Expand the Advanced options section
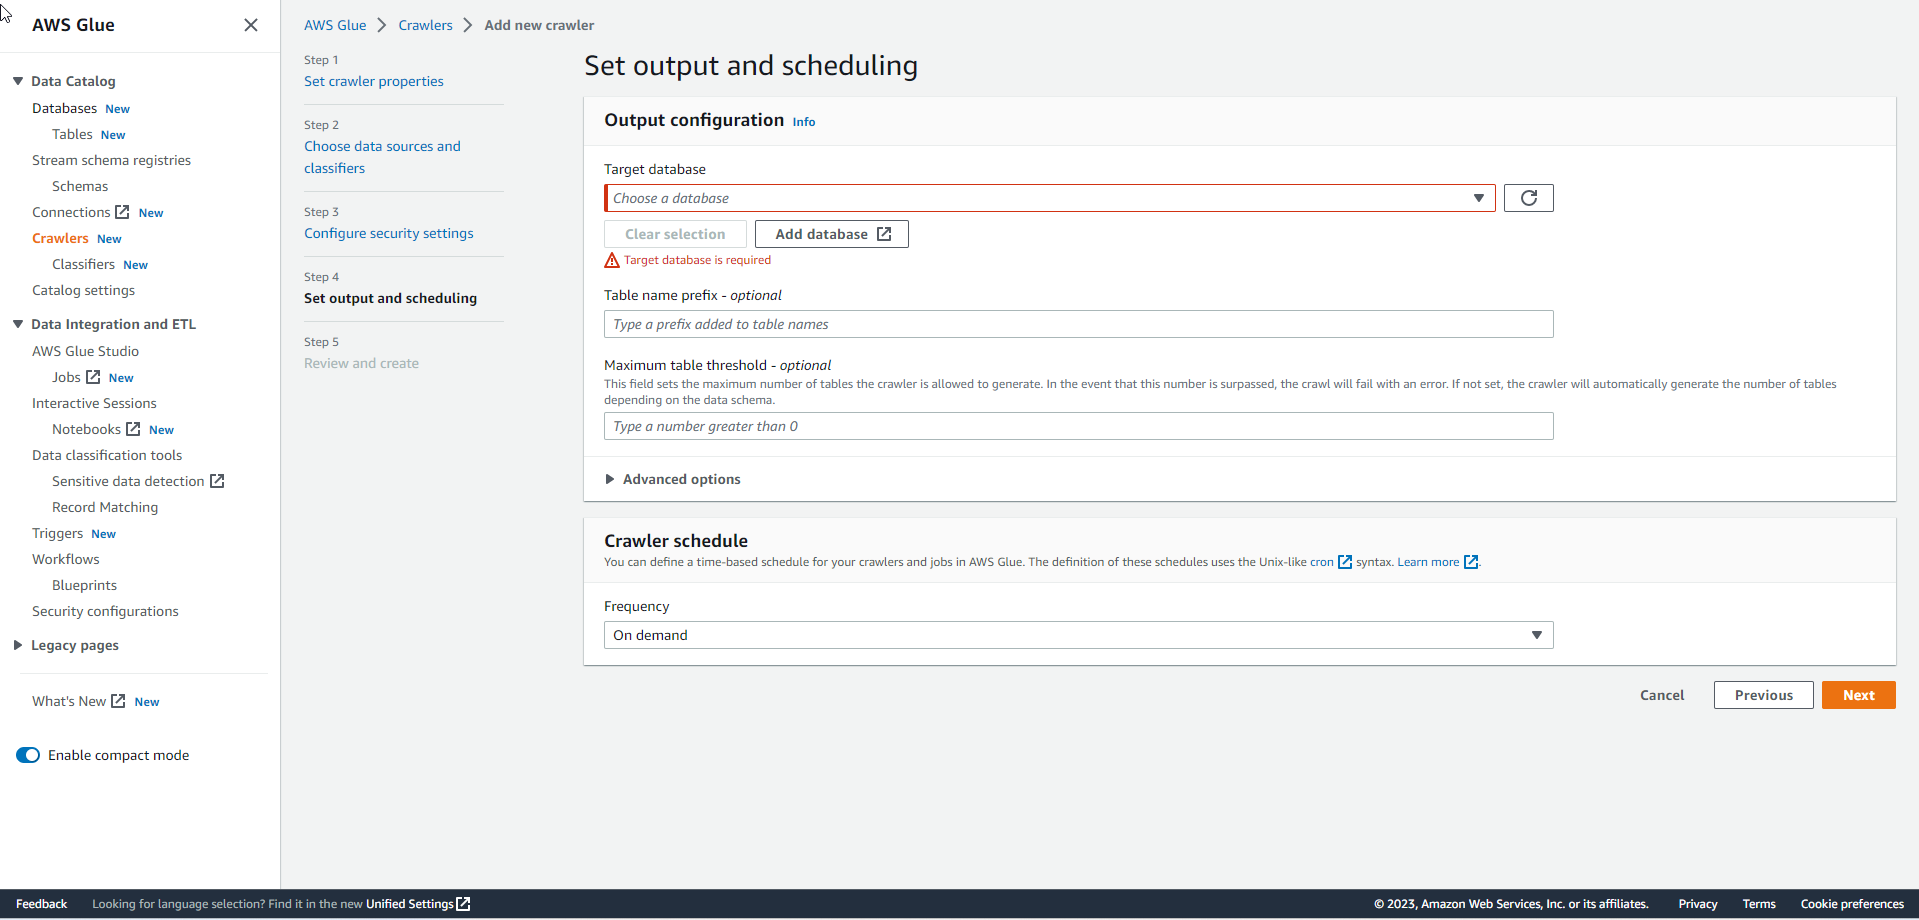Screen dimensions: 1919x920 [x=673, y=479]
